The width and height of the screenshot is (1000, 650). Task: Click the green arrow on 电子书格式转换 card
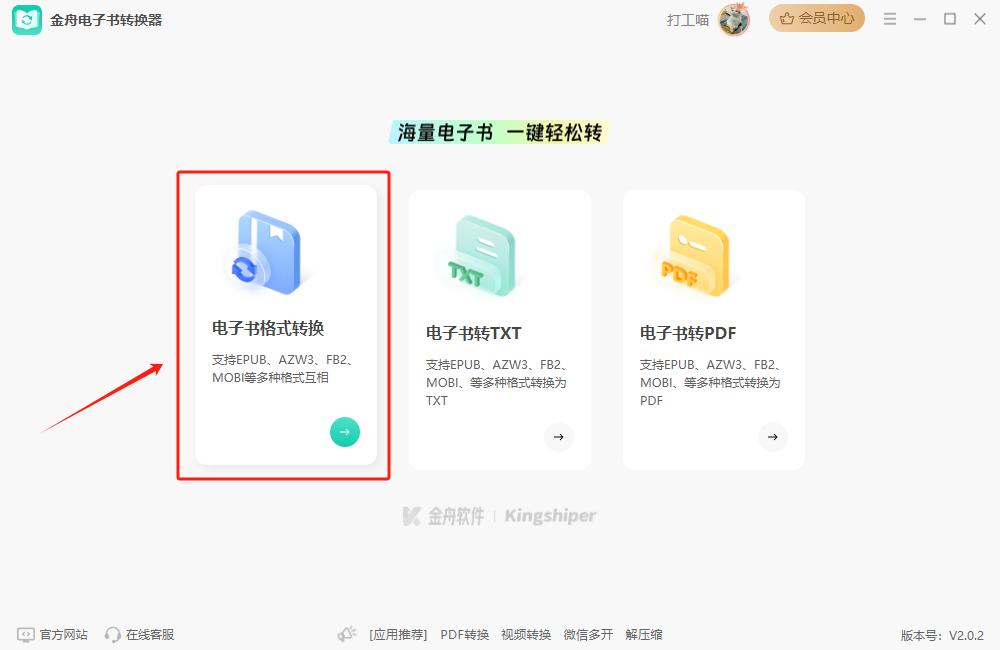[344, 432]
